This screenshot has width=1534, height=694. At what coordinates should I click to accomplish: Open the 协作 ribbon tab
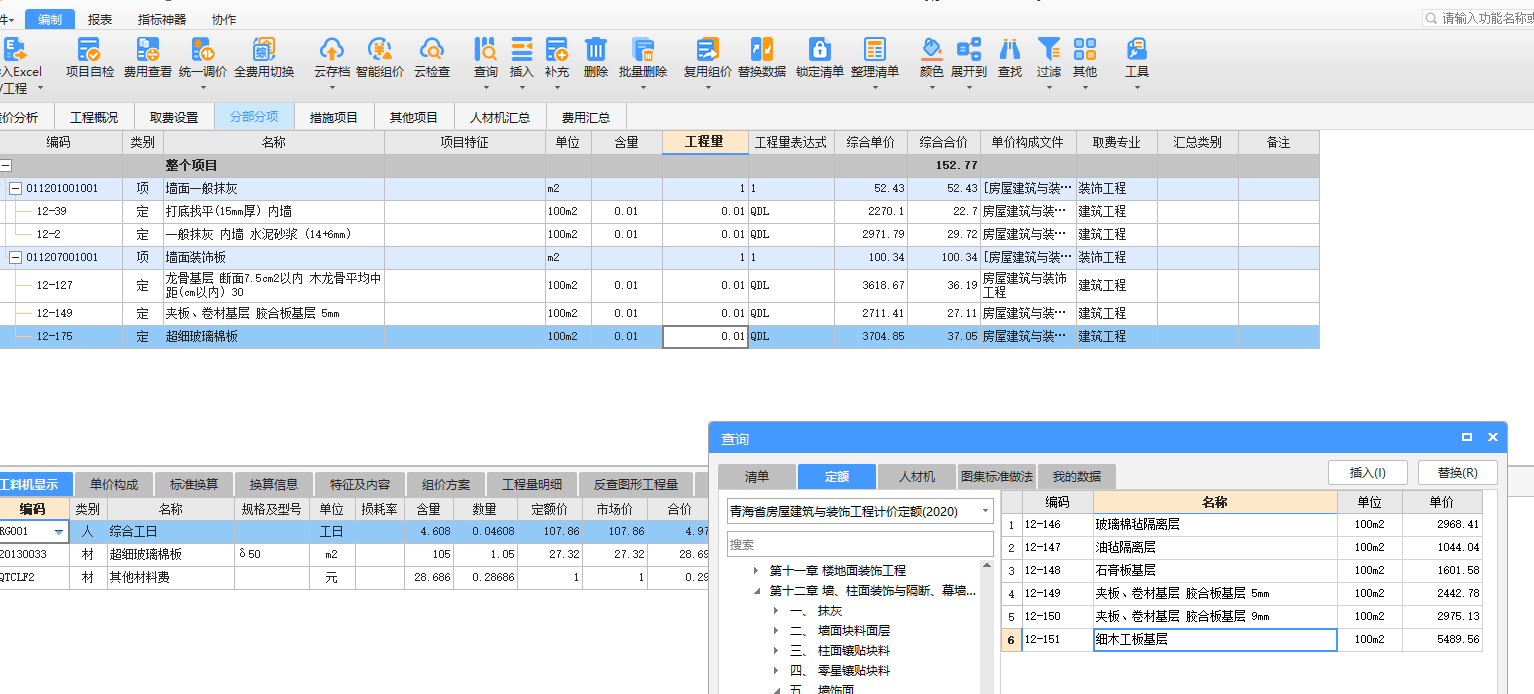[x=224, y=19]
